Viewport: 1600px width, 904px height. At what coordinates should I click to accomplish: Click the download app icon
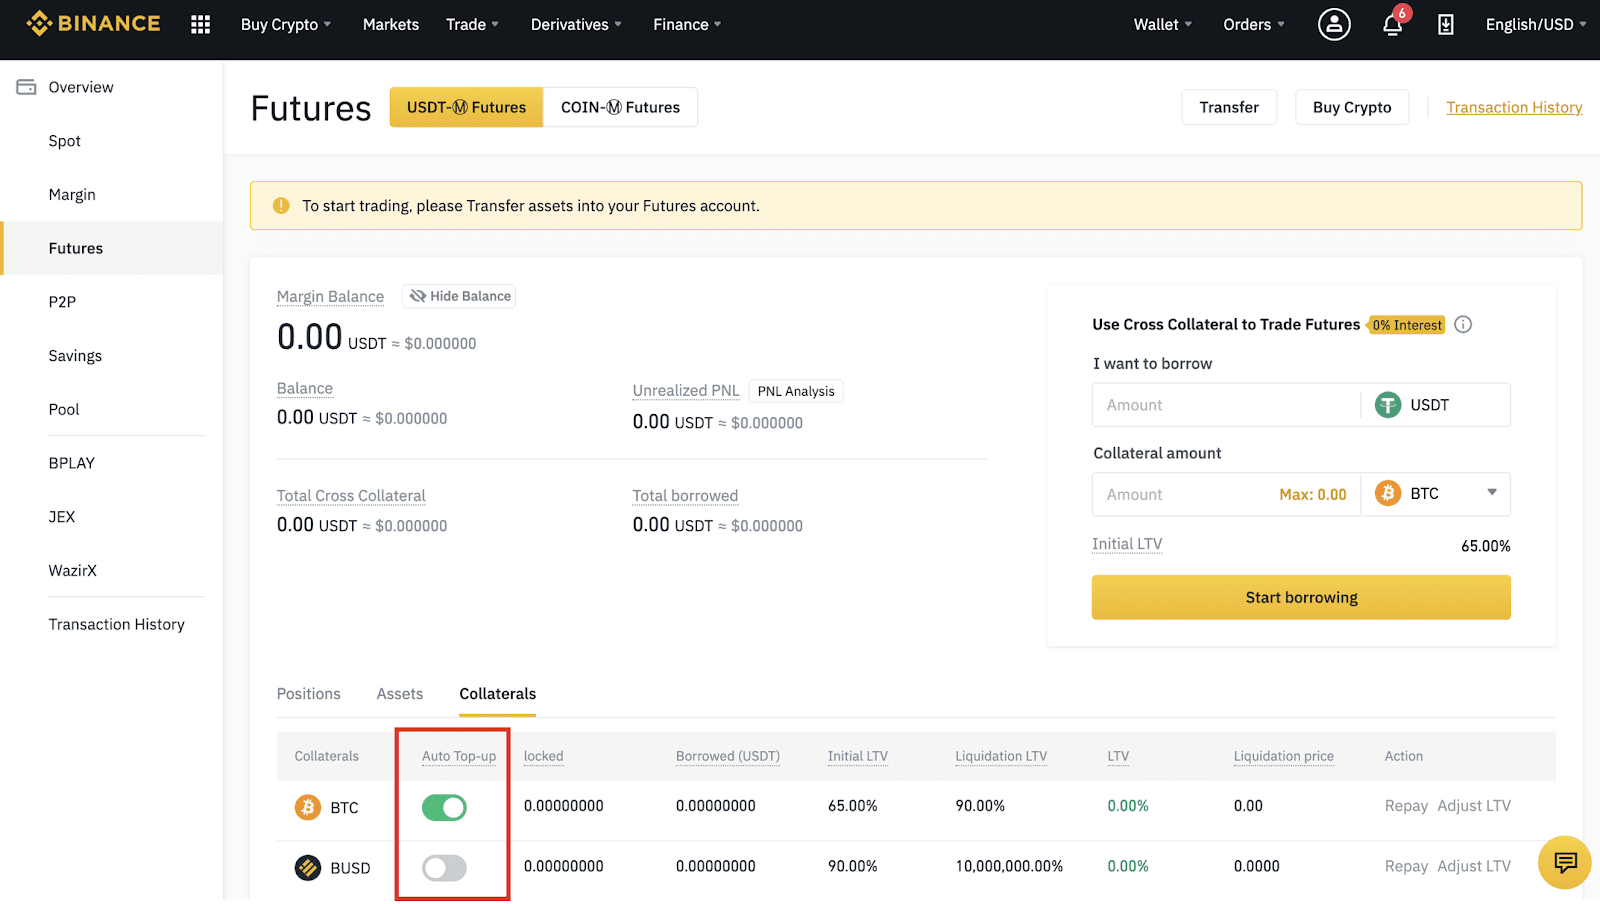point(1446,24)
